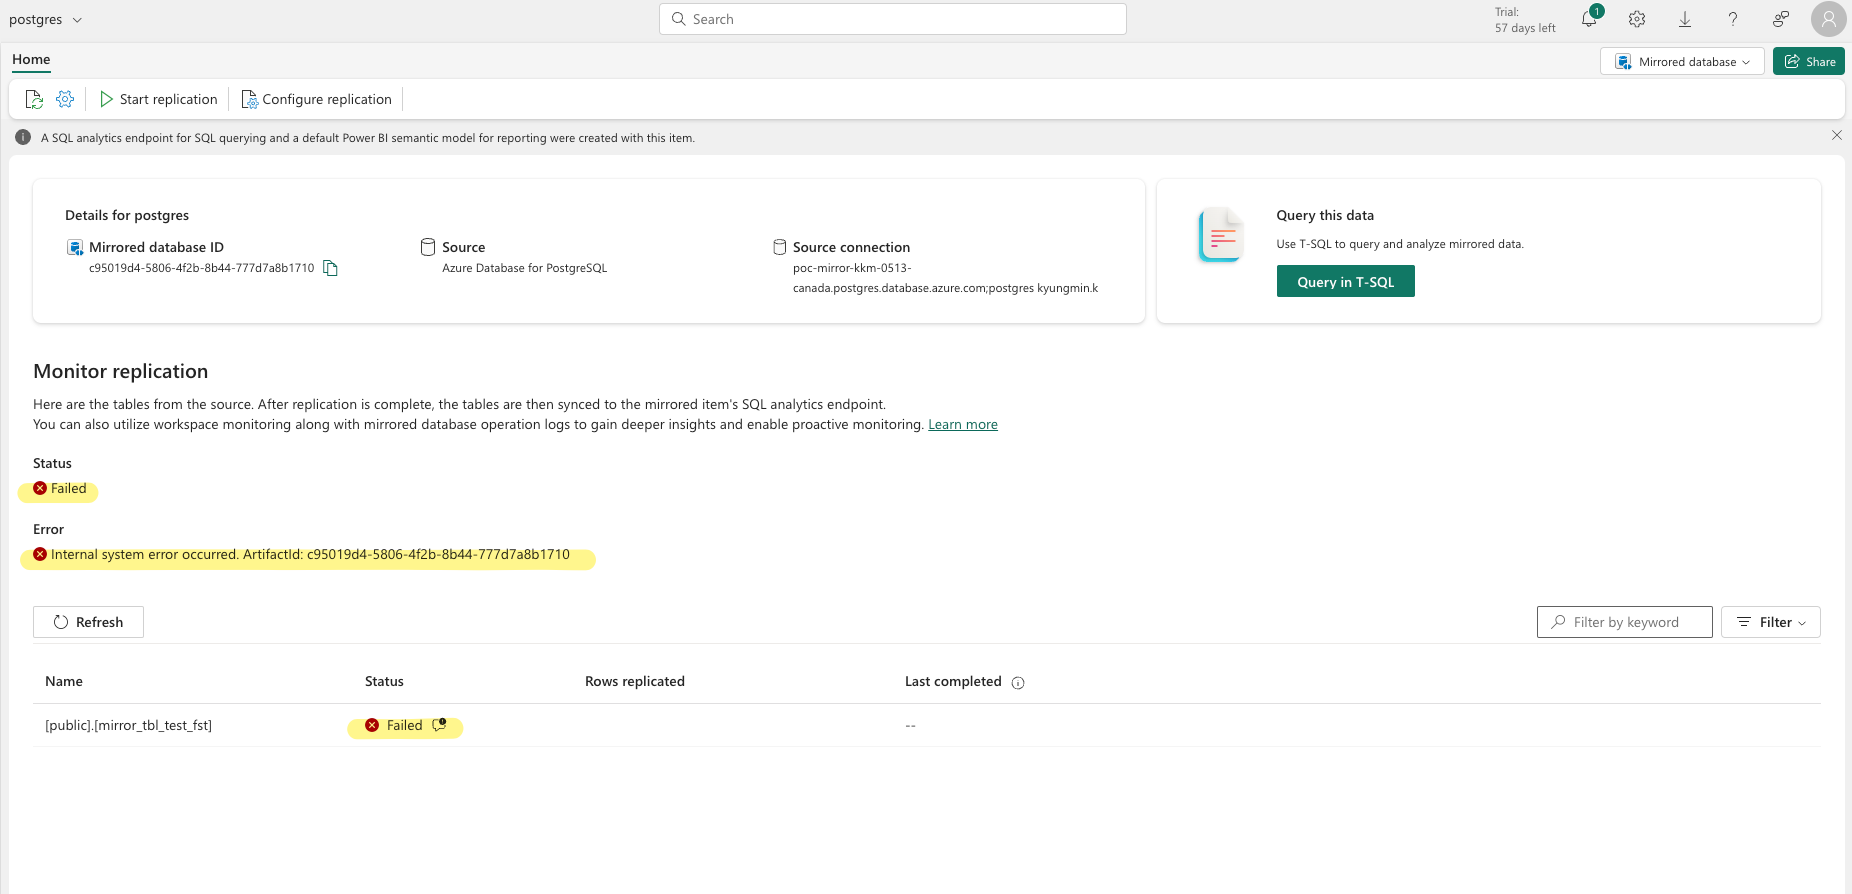Screen dimensions: 1852x894
Task: Click the source connection server name text
Action: click(x=945, y=278)
